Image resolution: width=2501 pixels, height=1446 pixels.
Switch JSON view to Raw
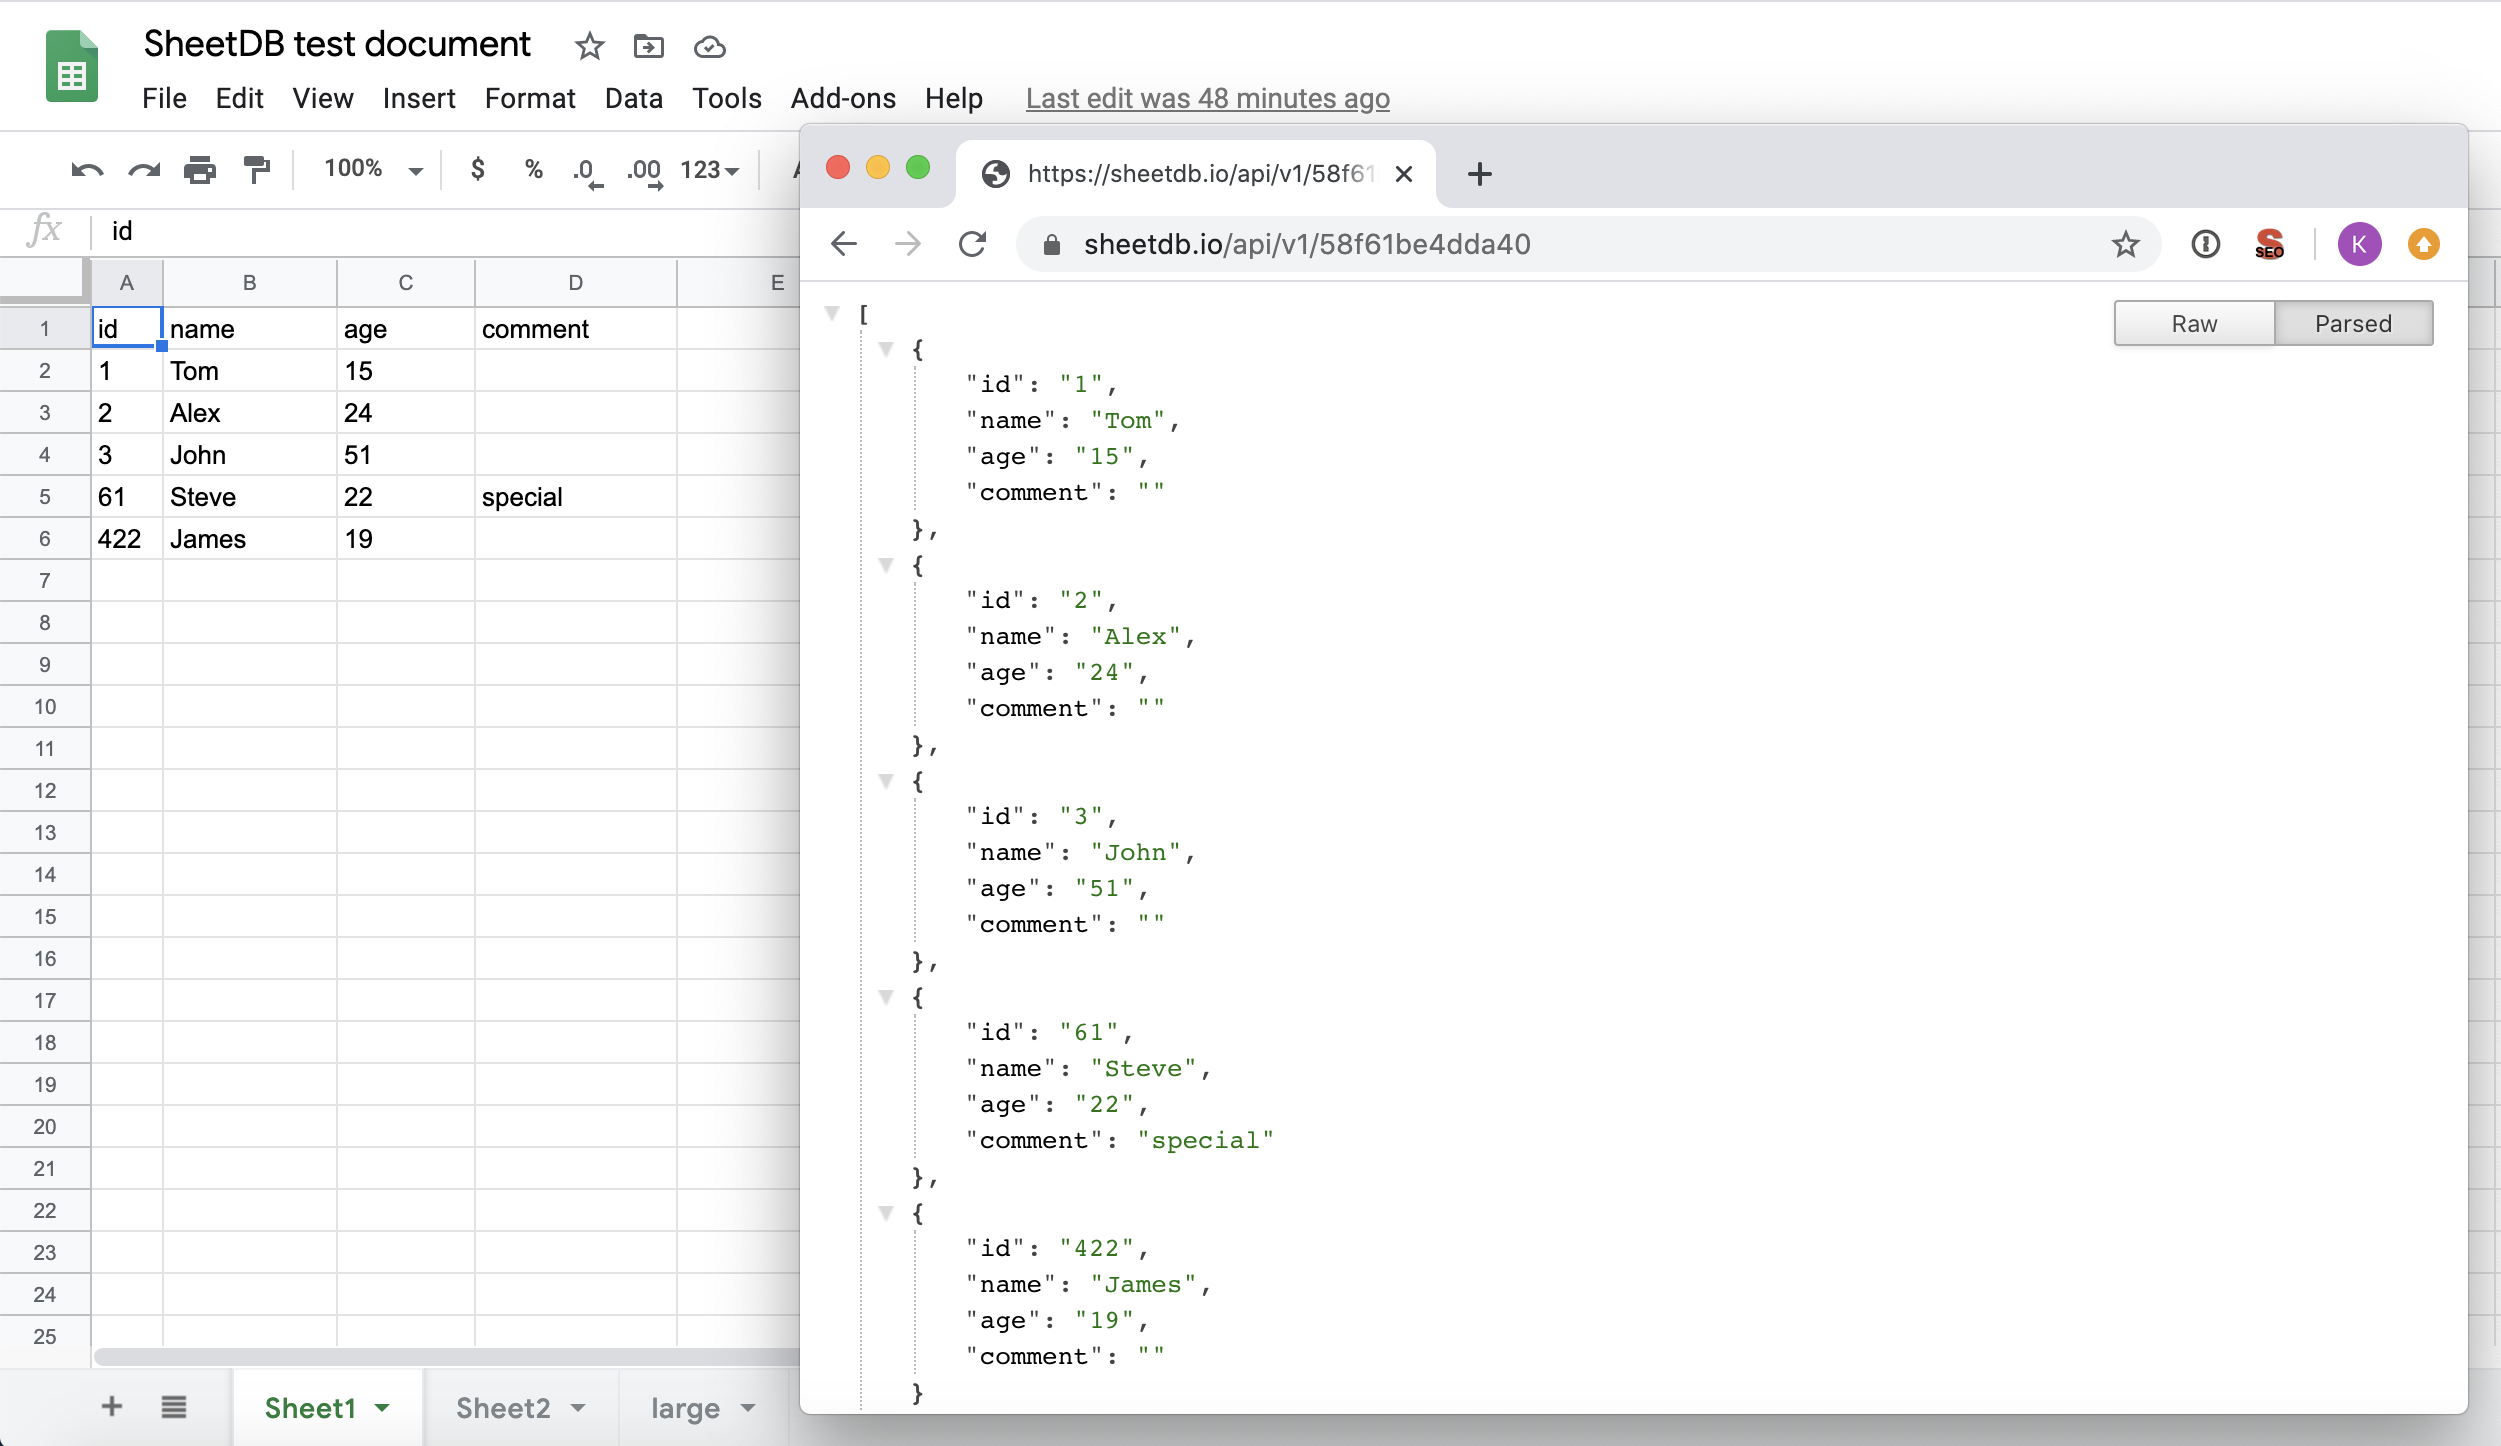[2194, 324]
